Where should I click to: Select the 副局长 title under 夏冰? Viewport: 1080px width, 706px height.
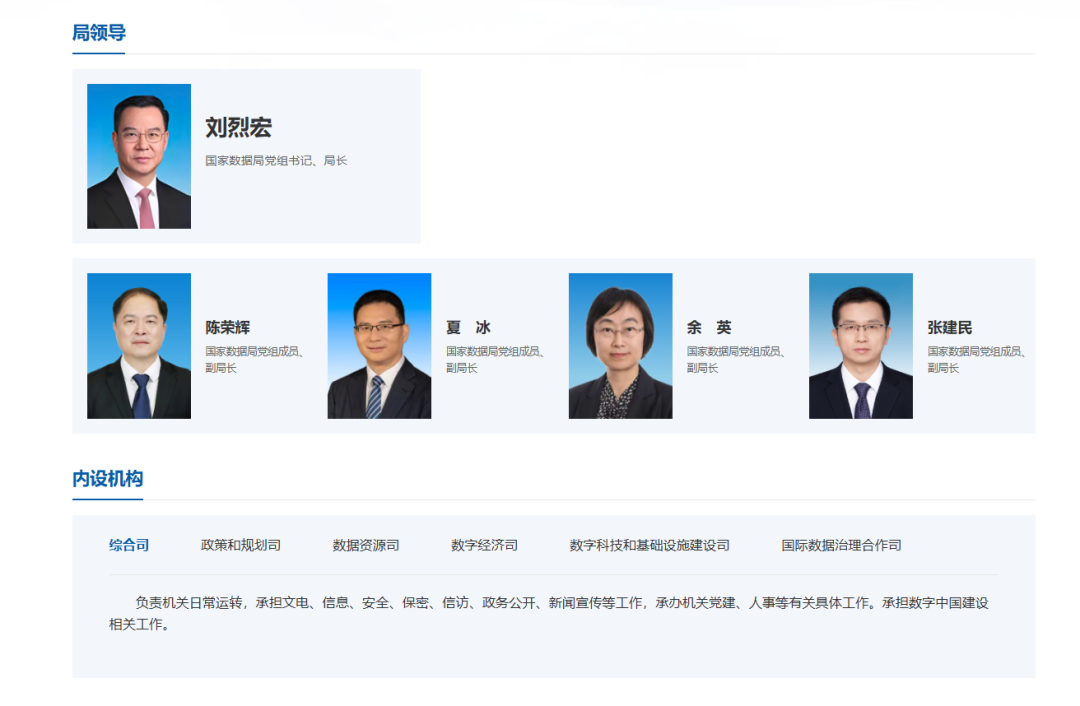pyautogui.click(x=462, y=368)
